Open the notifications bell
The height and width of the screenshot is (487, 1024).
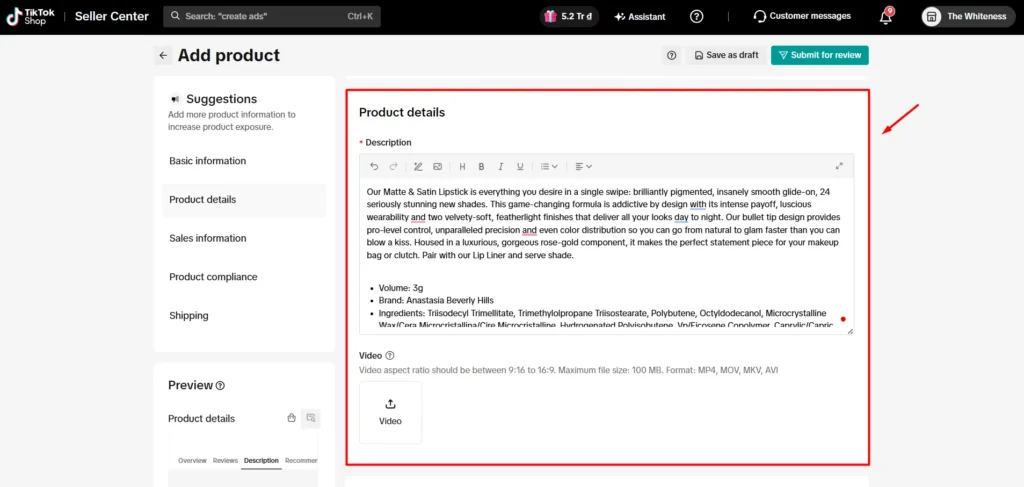tap(886, 16)
